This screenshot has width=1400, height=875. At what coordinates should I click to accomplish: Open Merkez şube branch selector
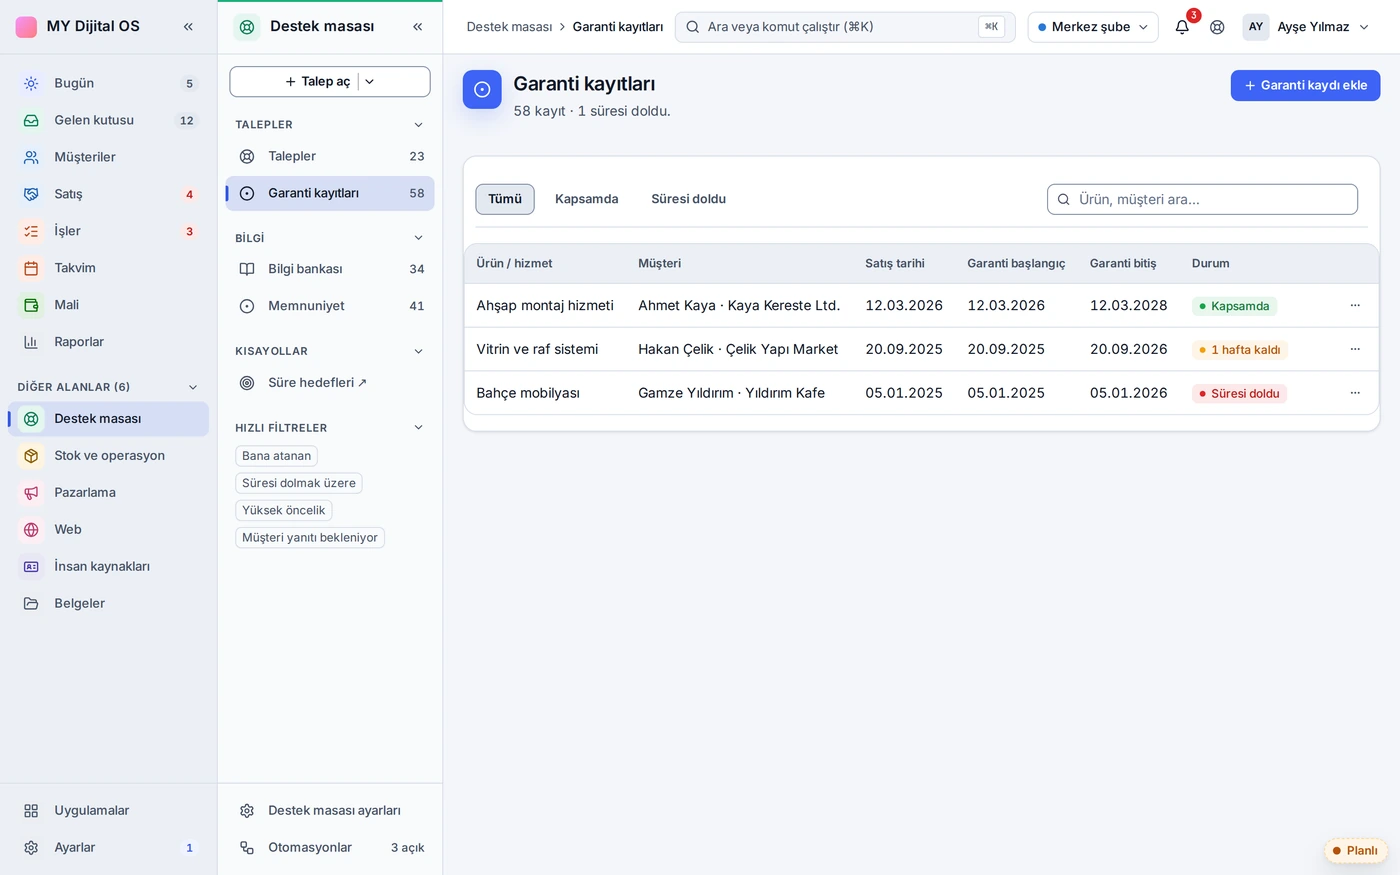(1093, 27)
